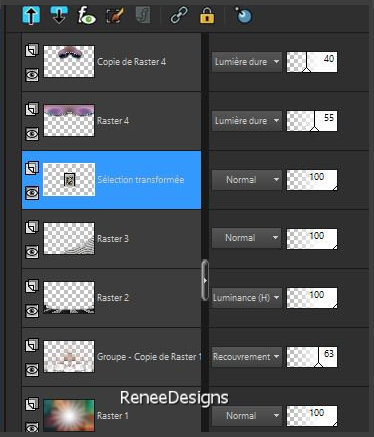Open blend mode dropdown for Raster 3

(x=247, y=238)
